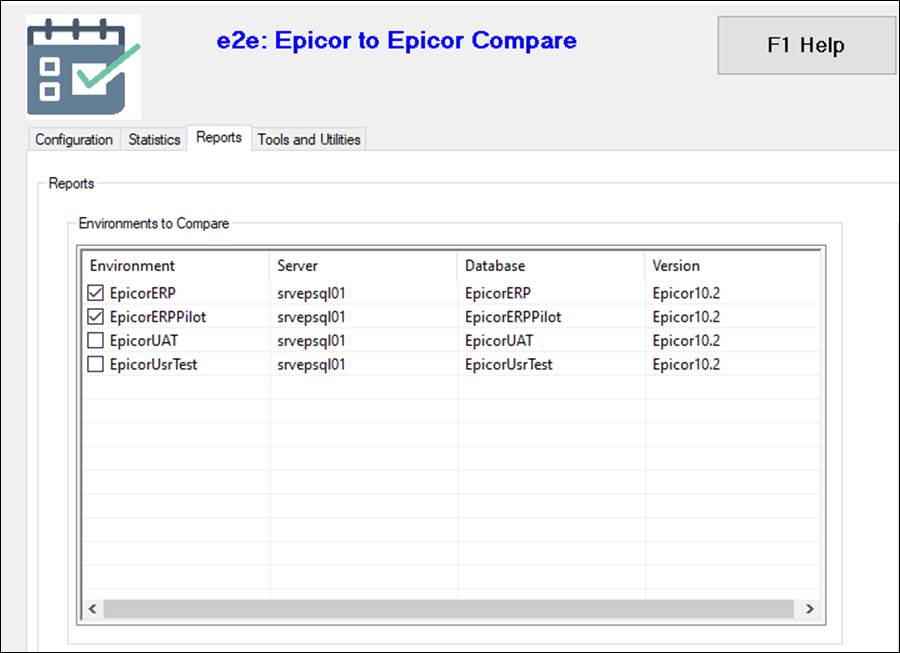Click the e2e calendar checklist logo
Viewport: 900px width, 653px height.
point(84,67)
